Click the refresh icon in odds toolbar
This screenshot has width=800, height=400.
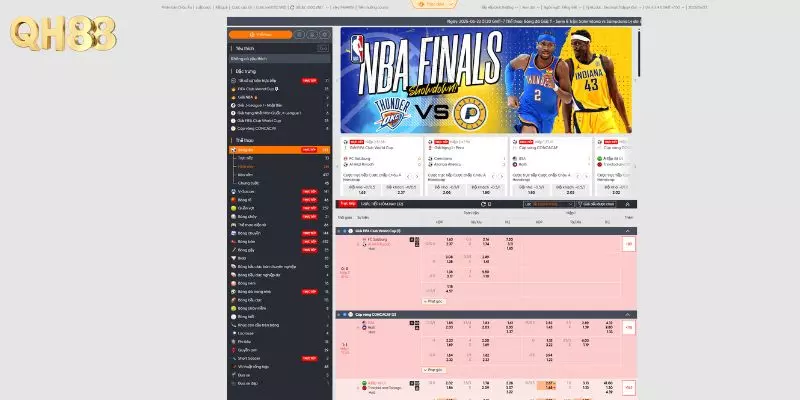tap(482, 203)
